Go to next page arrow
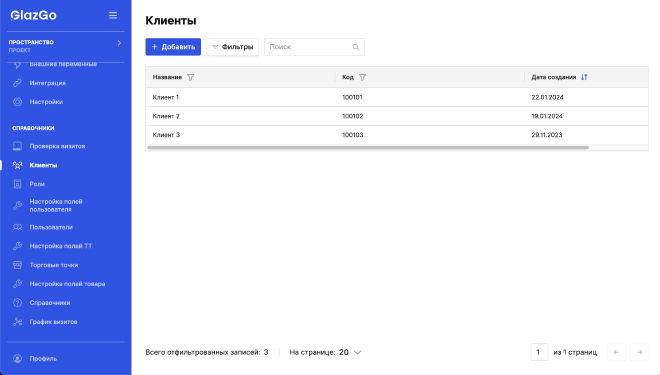The height and width of the screenshot is (375, 660). point(639,352)
